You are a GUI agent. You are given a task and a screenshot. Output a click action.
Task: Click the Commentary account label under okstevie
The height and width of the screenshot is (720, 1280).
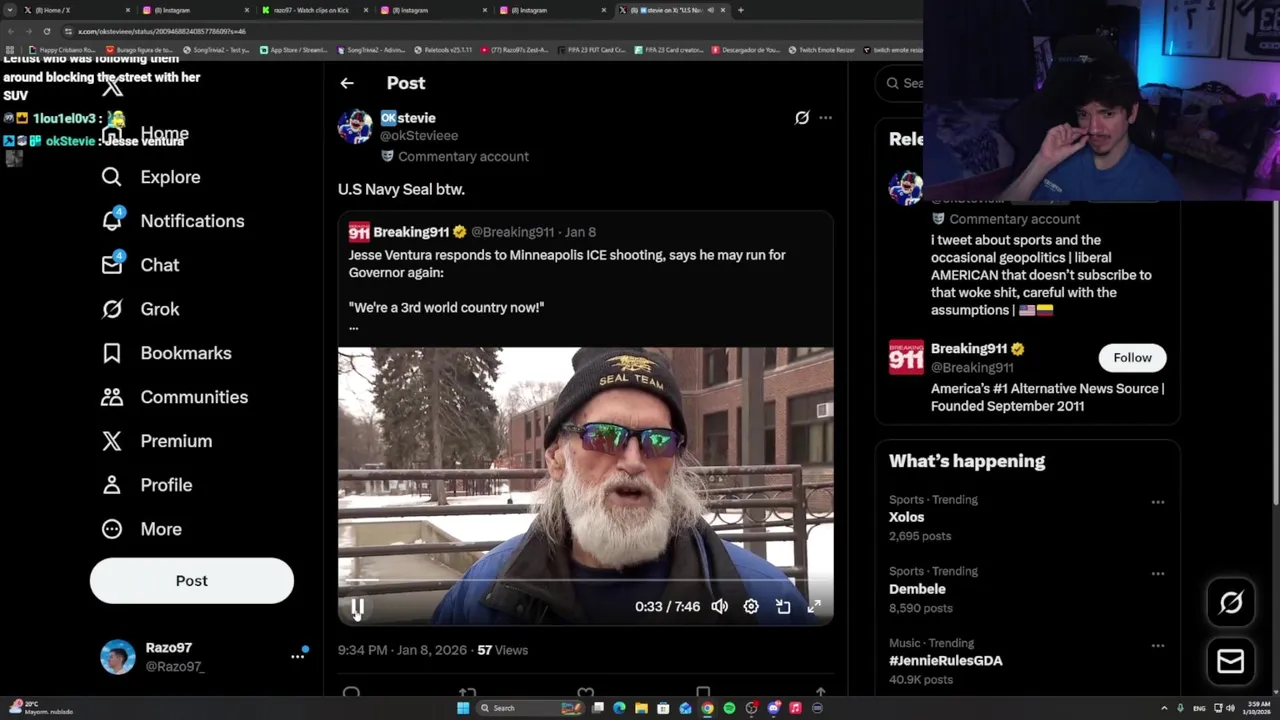[x=463, y=157]
